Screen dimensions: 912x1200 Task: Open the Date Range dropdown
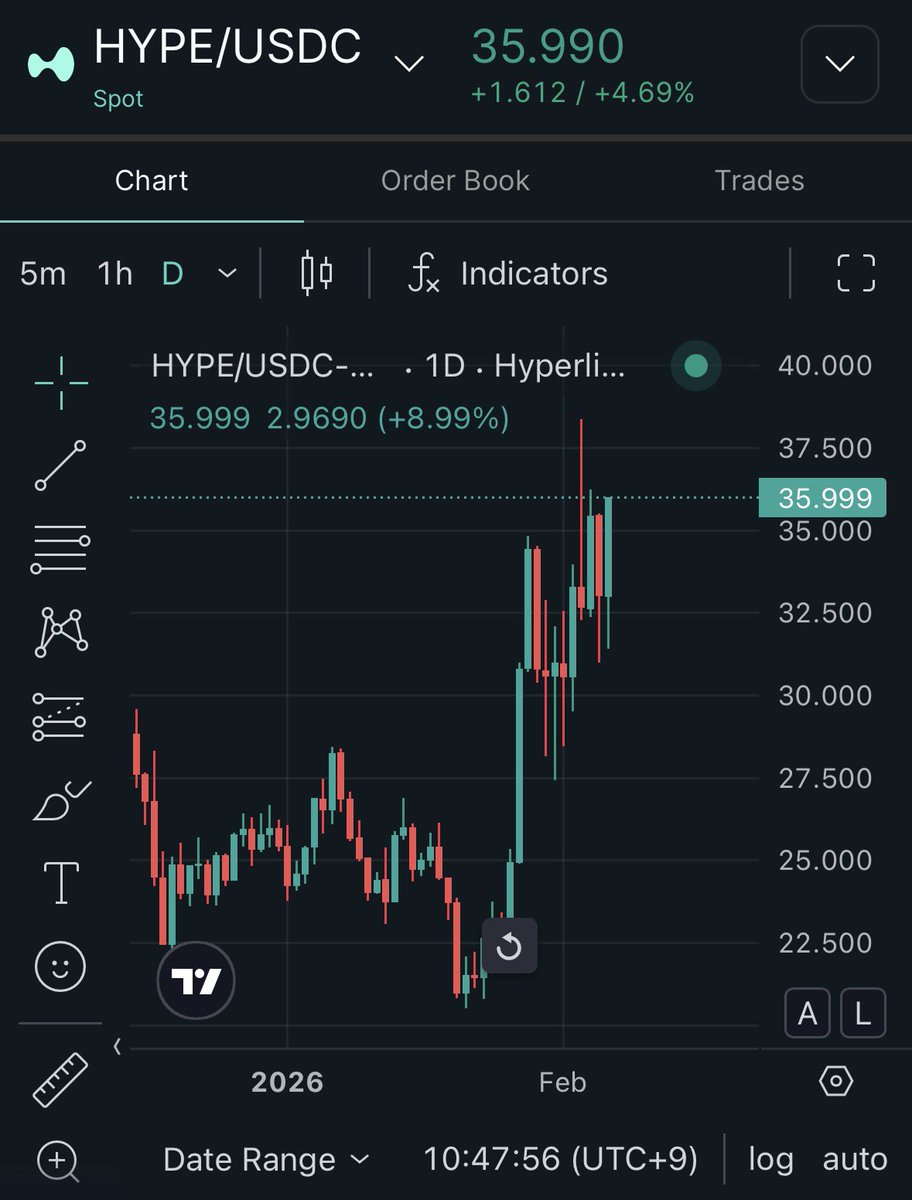266,1160
